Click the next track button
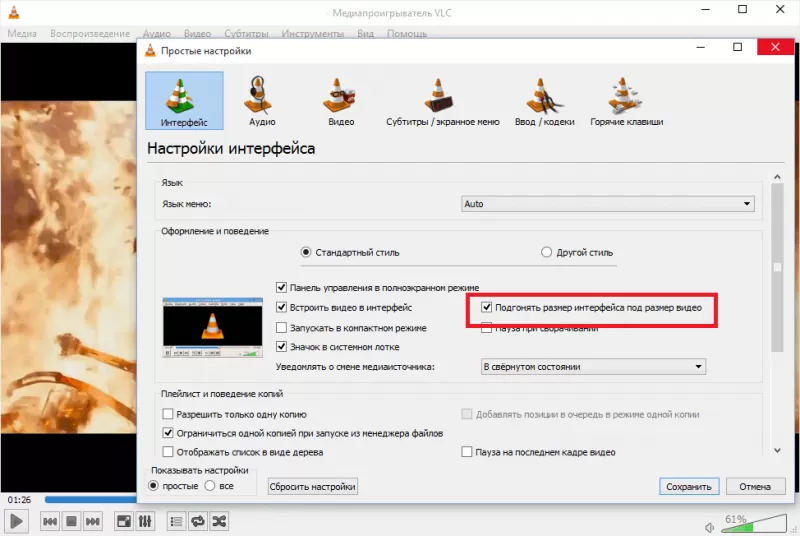Image resolution: width=800 pixels, height=536 pixels. click(92, 521)
